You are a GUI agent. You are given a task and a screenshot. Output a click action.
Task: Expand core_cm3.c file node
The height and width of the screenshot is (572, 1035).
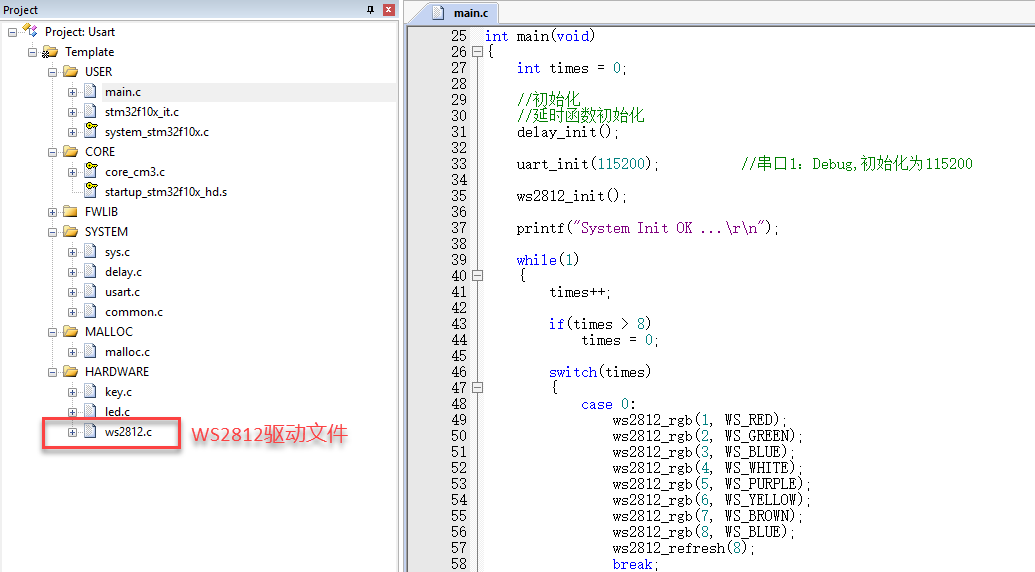73,172
